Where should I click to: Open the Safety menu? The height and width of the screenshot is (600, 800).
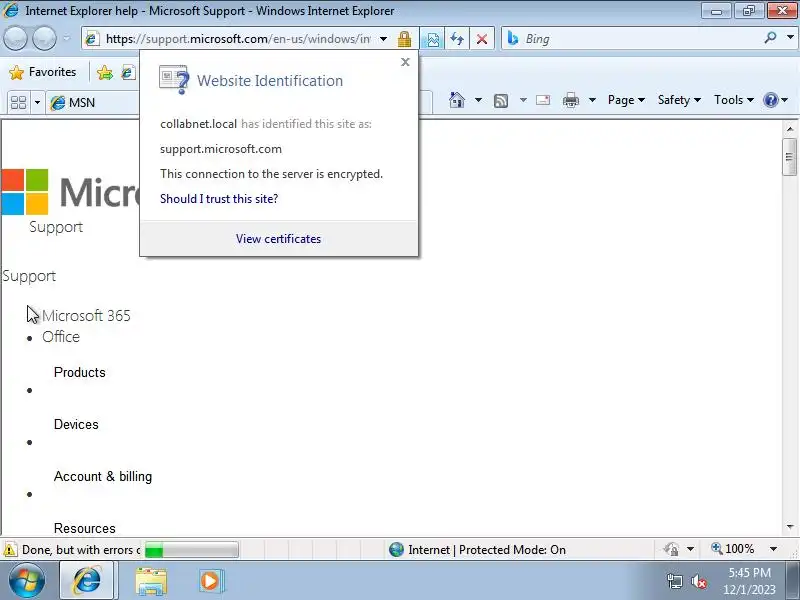(679, 100)
